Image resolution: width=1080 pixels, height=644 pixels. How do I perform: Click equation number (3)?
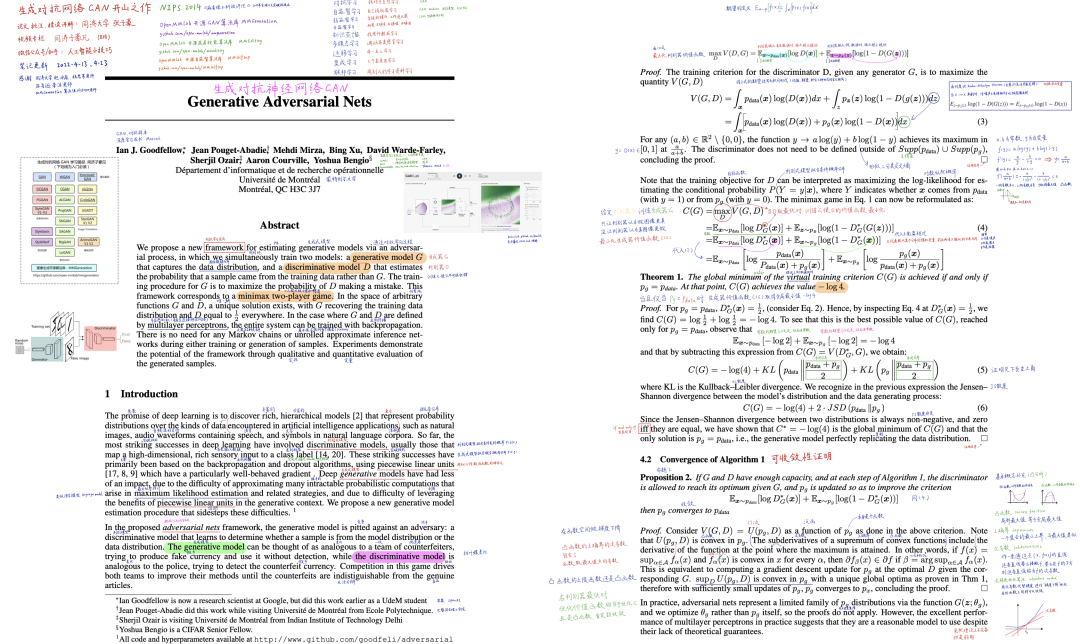[x=982, y=121]
